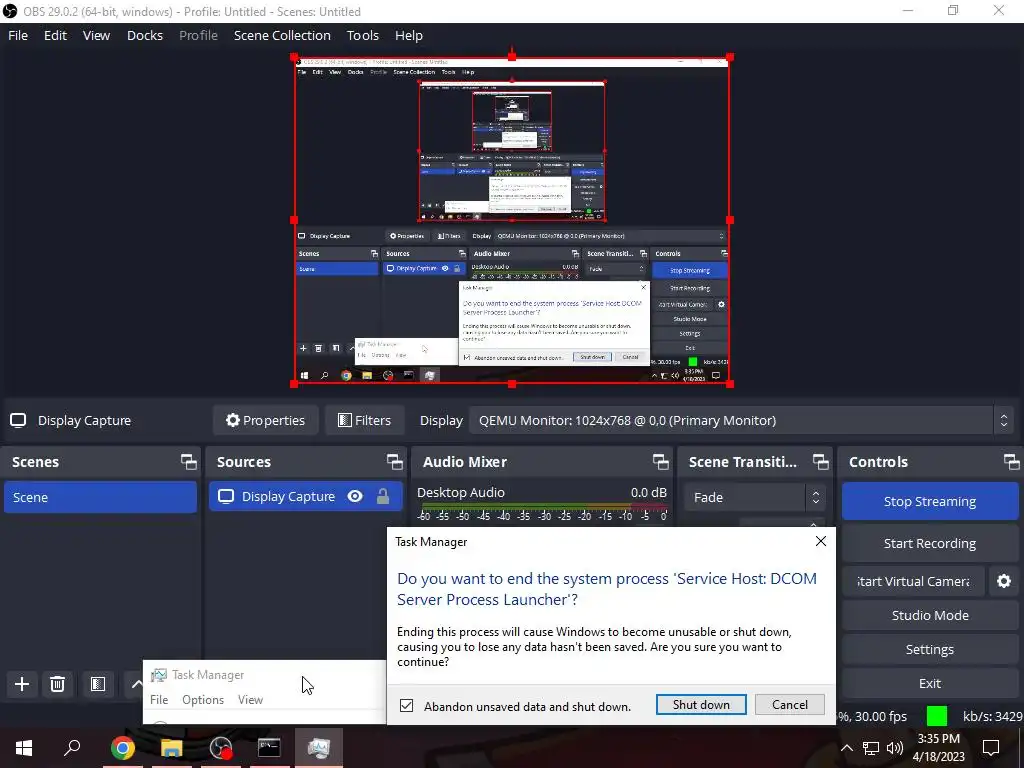Open the Display monitor dropdown
The image size is (1024, 768).
[x=740, y=421]
